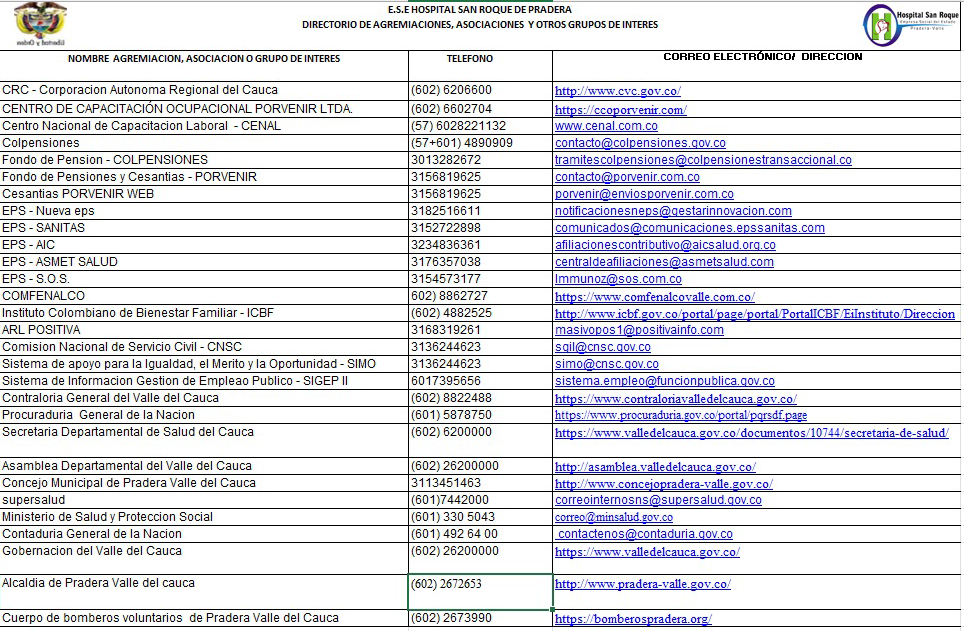Click the ICBF portal link
This screenshot has height=631, width=964.
754,314
